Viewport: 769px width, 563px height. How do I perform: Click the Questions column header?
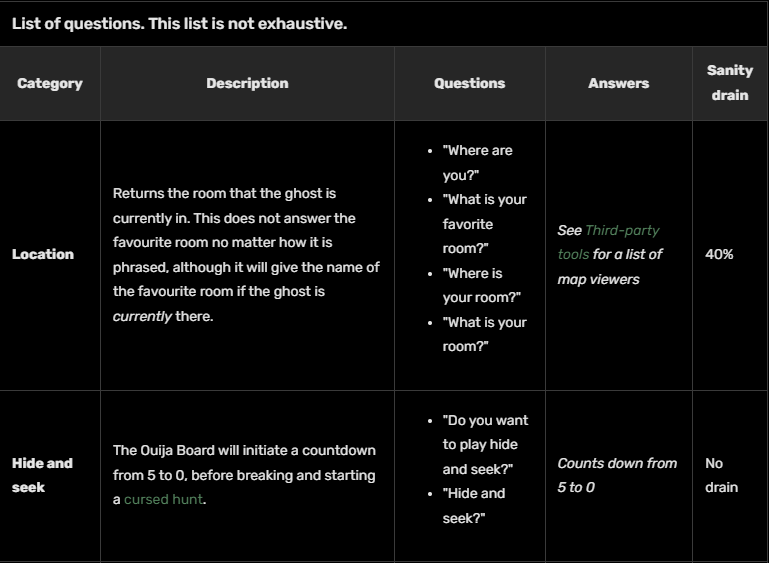tap(469, 84)
